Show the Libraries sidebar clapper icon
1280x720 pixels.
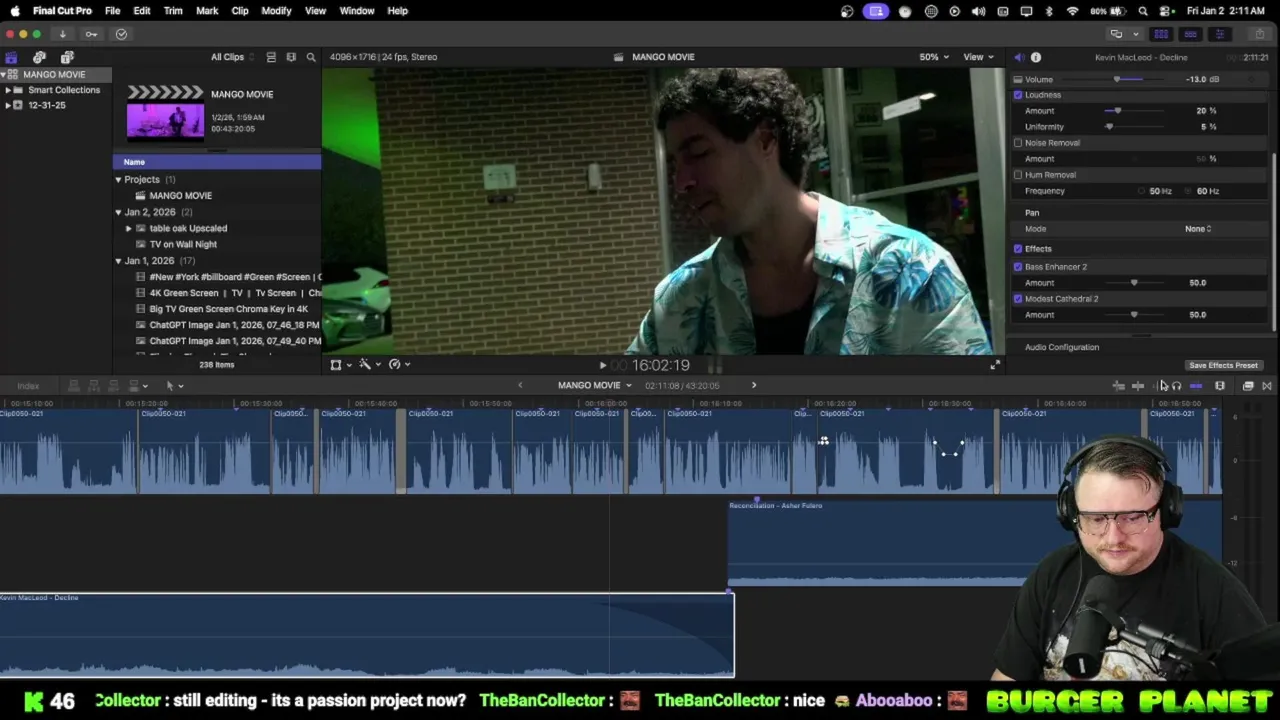point(11,57)
